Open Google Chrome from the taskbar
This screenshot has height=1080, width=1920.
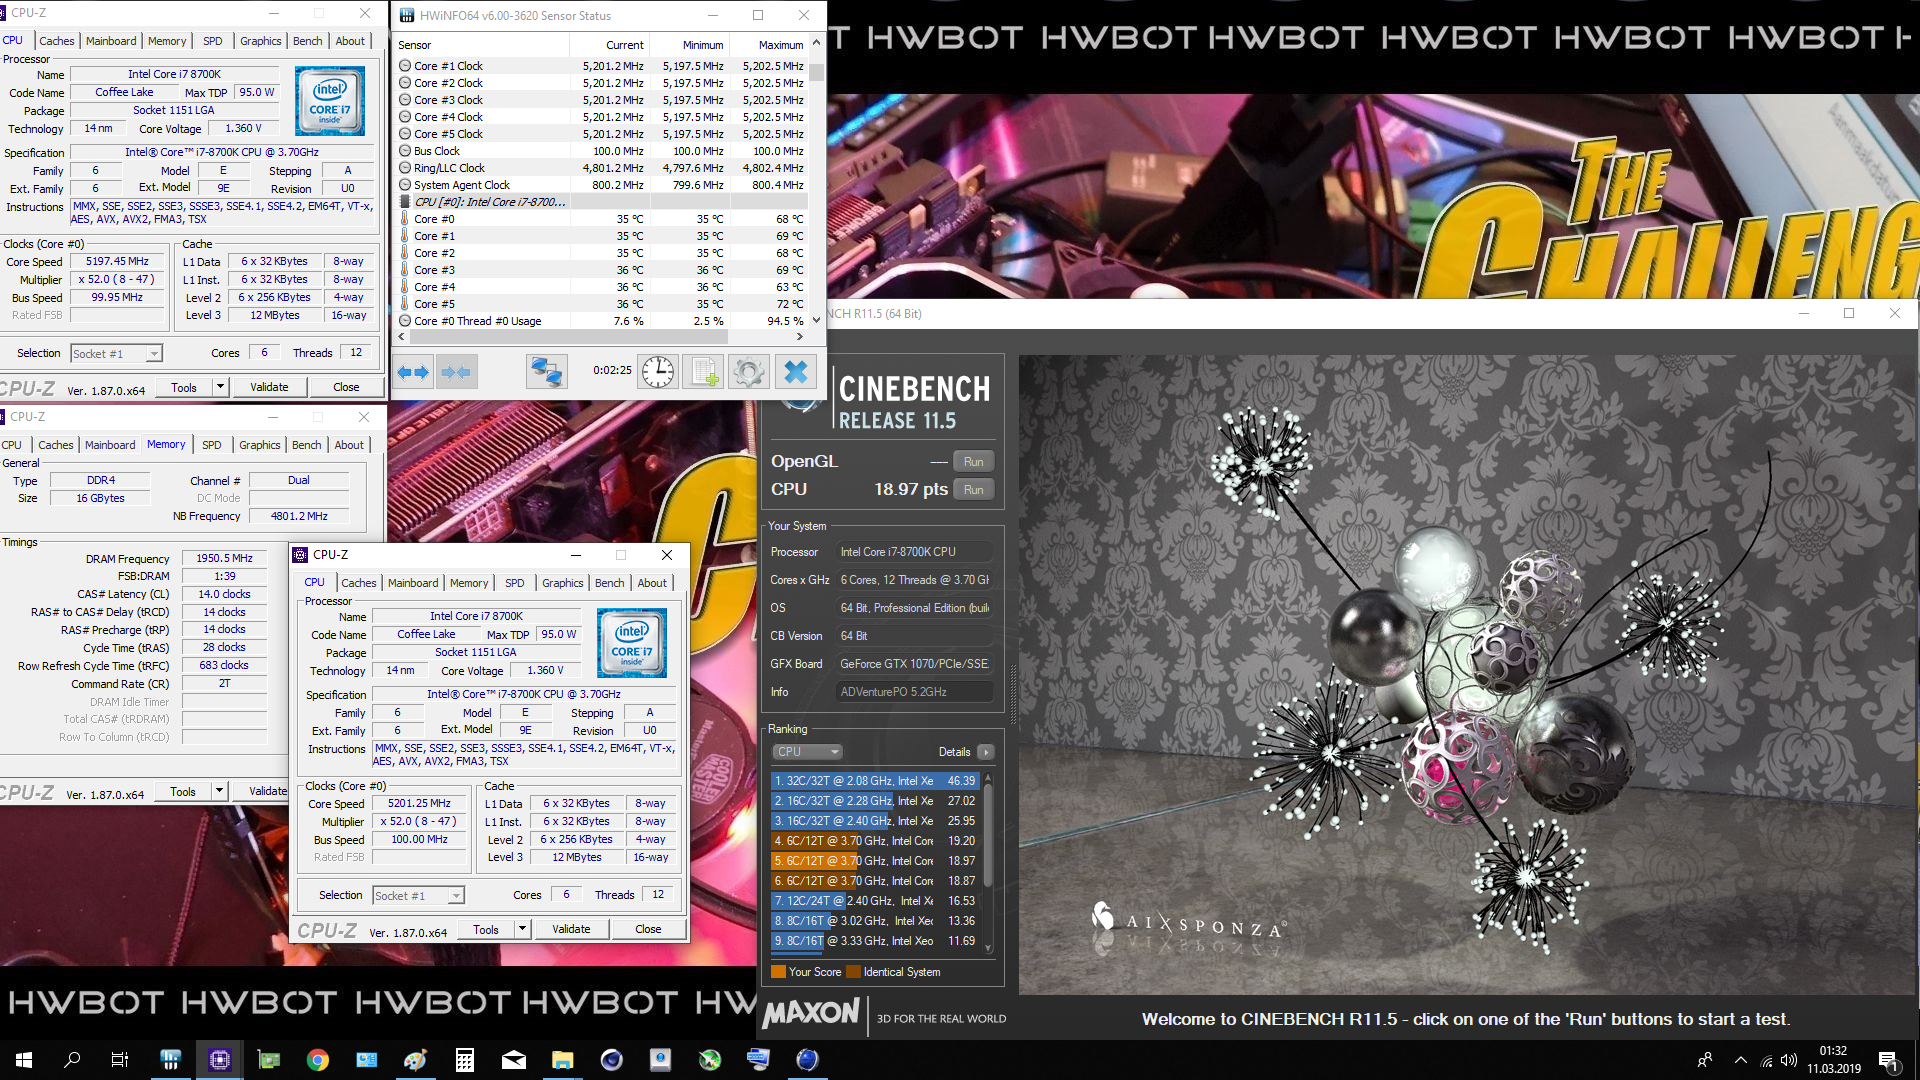pos(317,1060)
